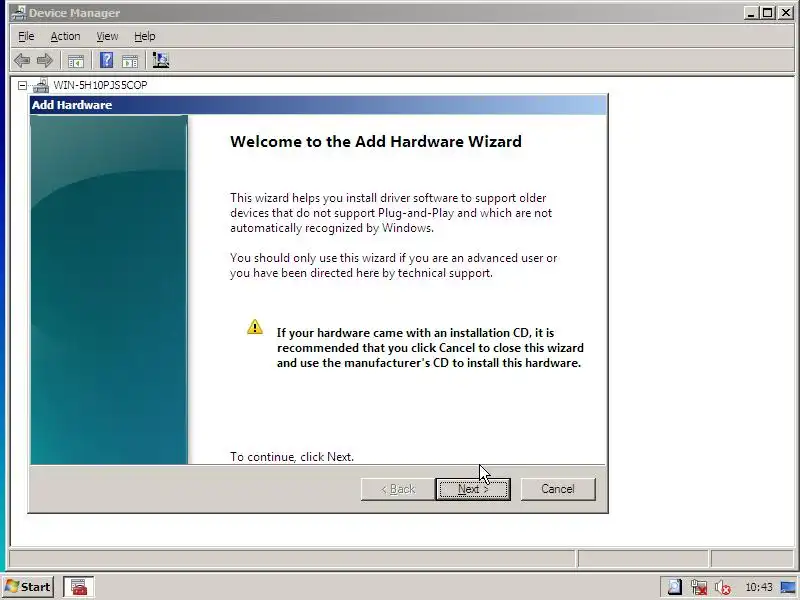This screenshot has height=600, width=800.
Task: Open the Windows Start menu
Action: (x=28, y=587)
